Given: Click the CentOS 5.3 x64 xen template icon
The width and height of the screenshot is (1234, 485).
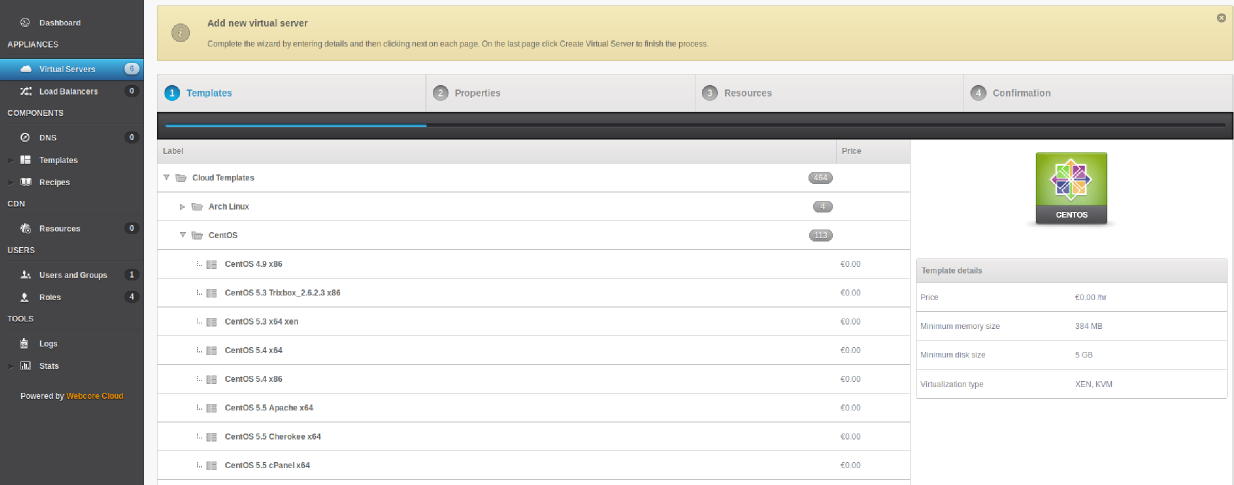Looking at the screenshot, I should [x=211, y=322].
